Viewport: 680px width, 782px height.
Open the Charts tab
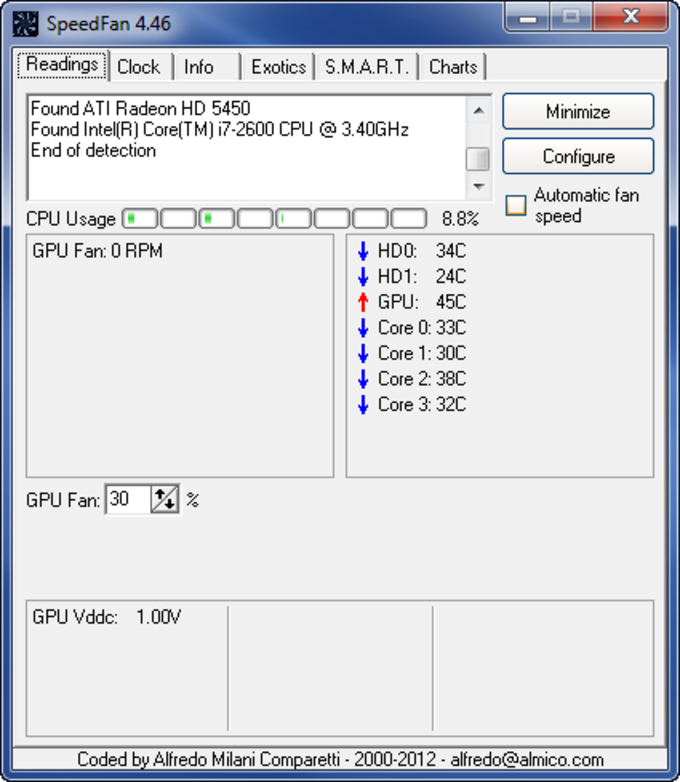[x=453, y=67]
